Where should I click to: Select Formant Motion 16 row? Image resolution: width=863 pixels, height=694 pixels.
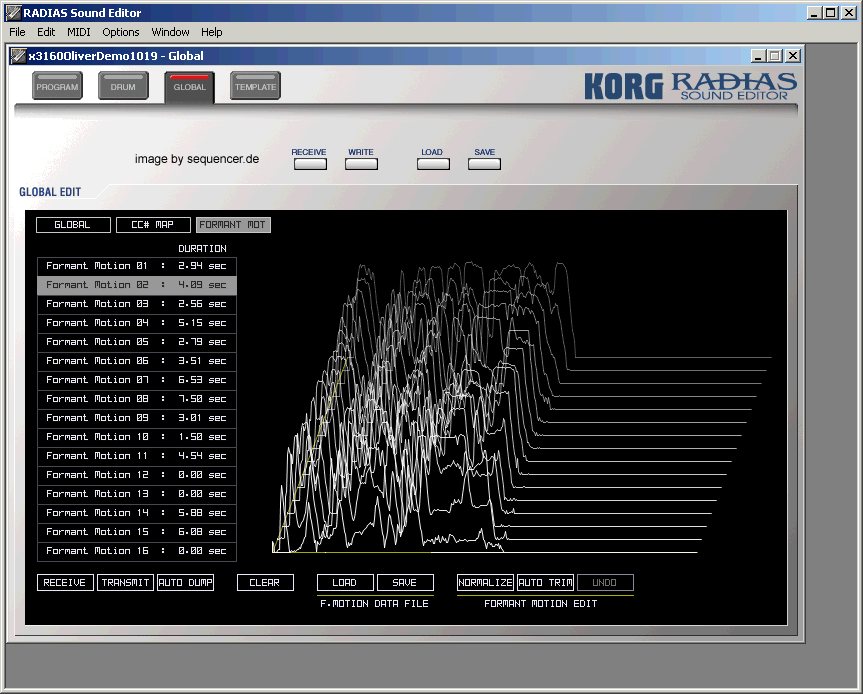point(137,551)
